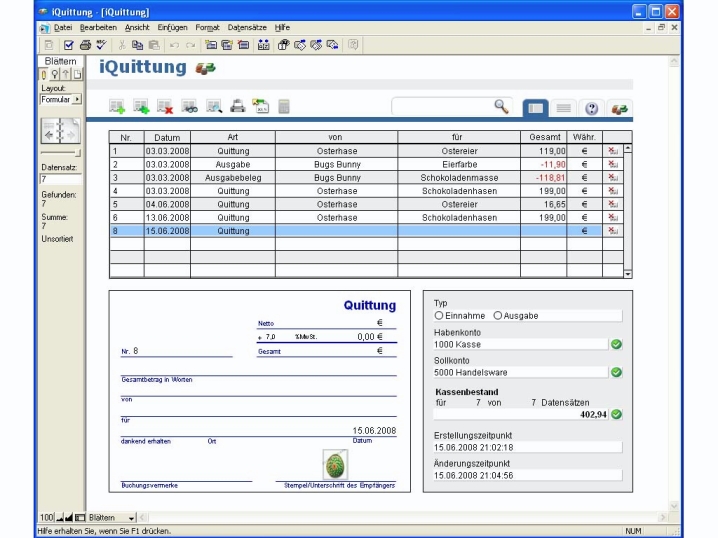718x538 pixels.
Task: Open the calculator icon in iQuittung toolbar
Action: 284,106
